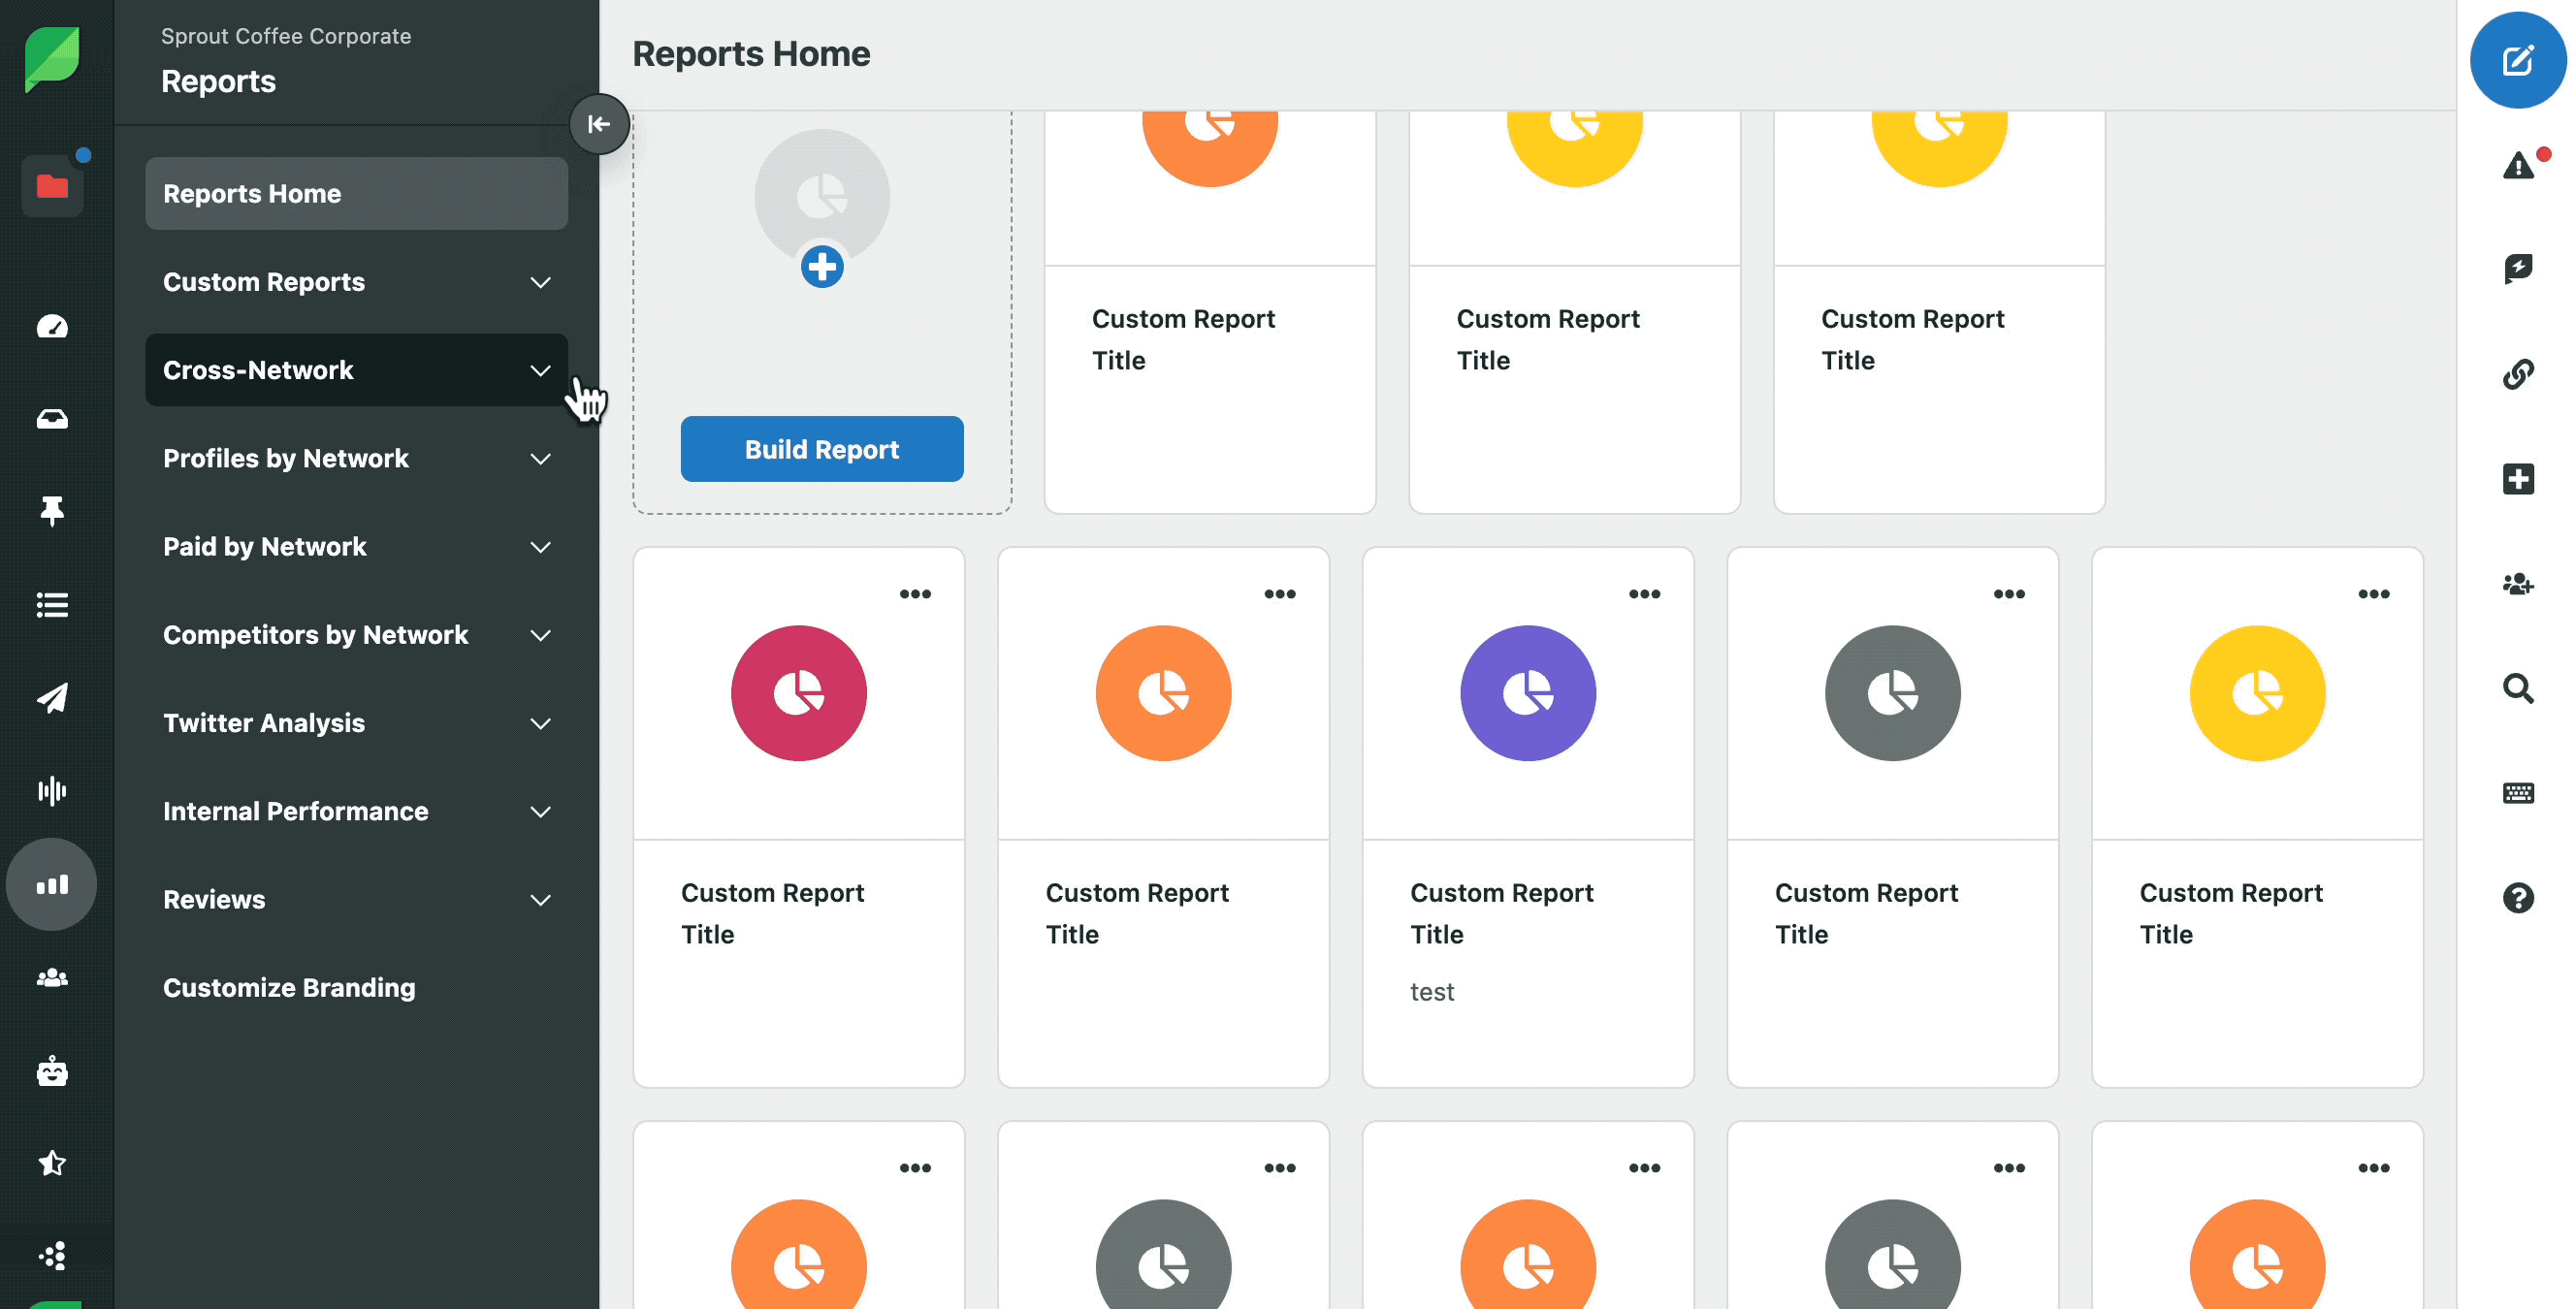Collapse the sidebar with the arrow button
Image resolution: width=2576 pixels, height=1309 pixels.
pos(599,124)
